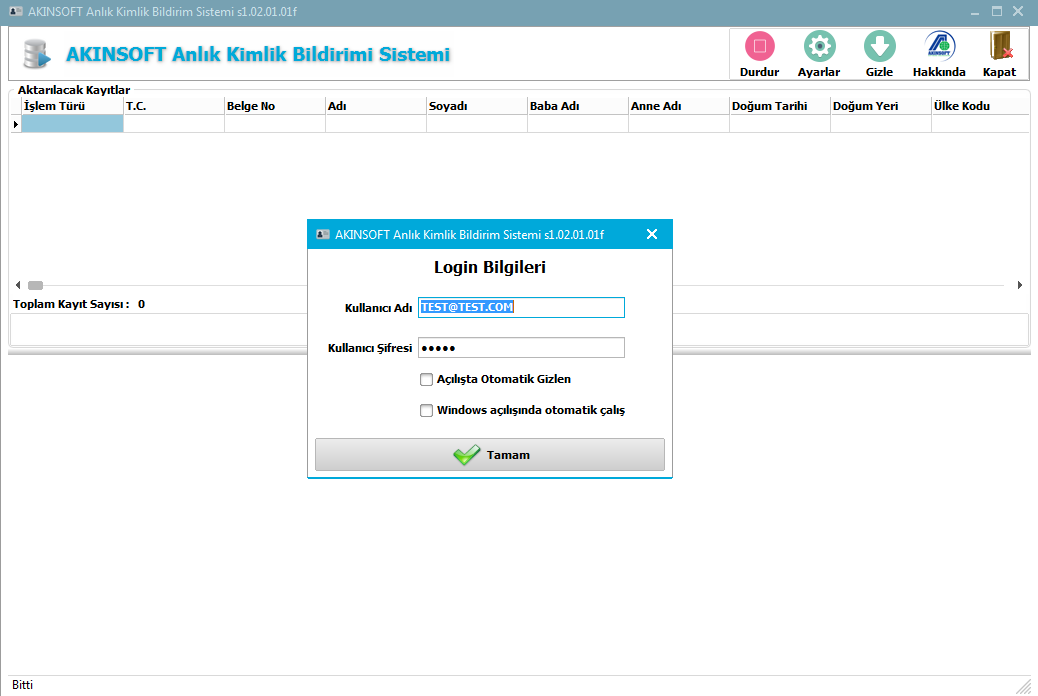Click the Adı column header
This screenshot has height=696, width=1038.
pyautogui.click(x=376, y=106)
